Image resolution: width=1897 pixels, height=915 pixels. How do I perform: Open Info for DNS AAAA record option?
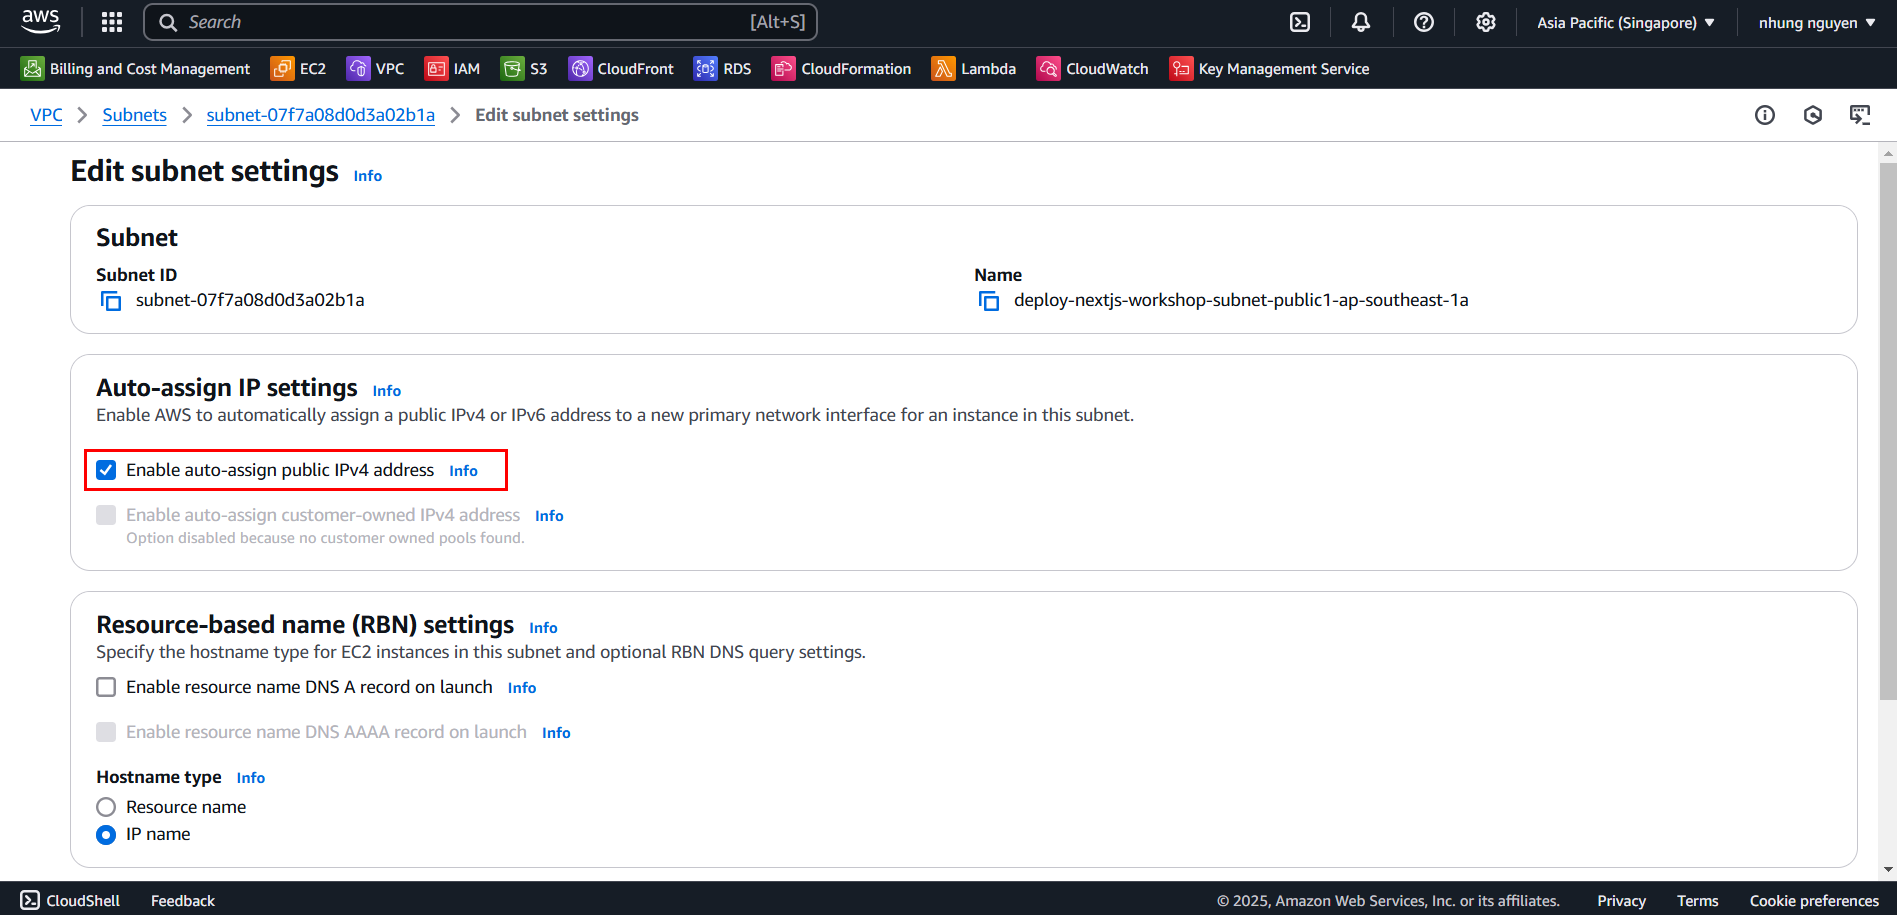point(556,733)
